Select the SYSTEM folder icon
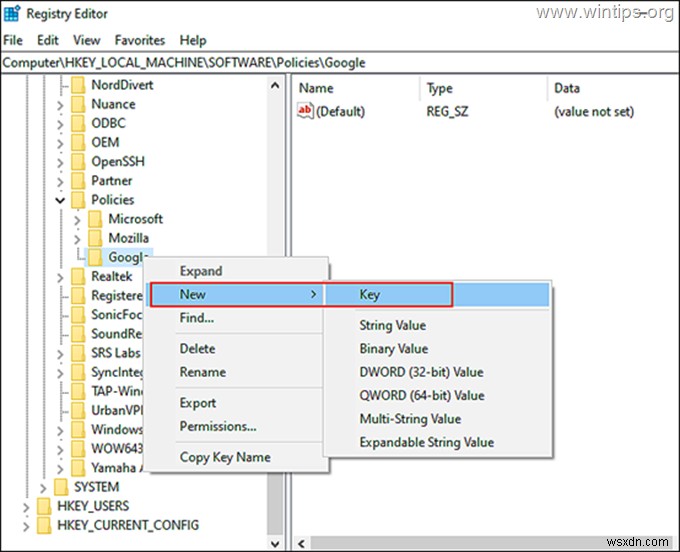The image size is (680, 552). click(61, 487)
